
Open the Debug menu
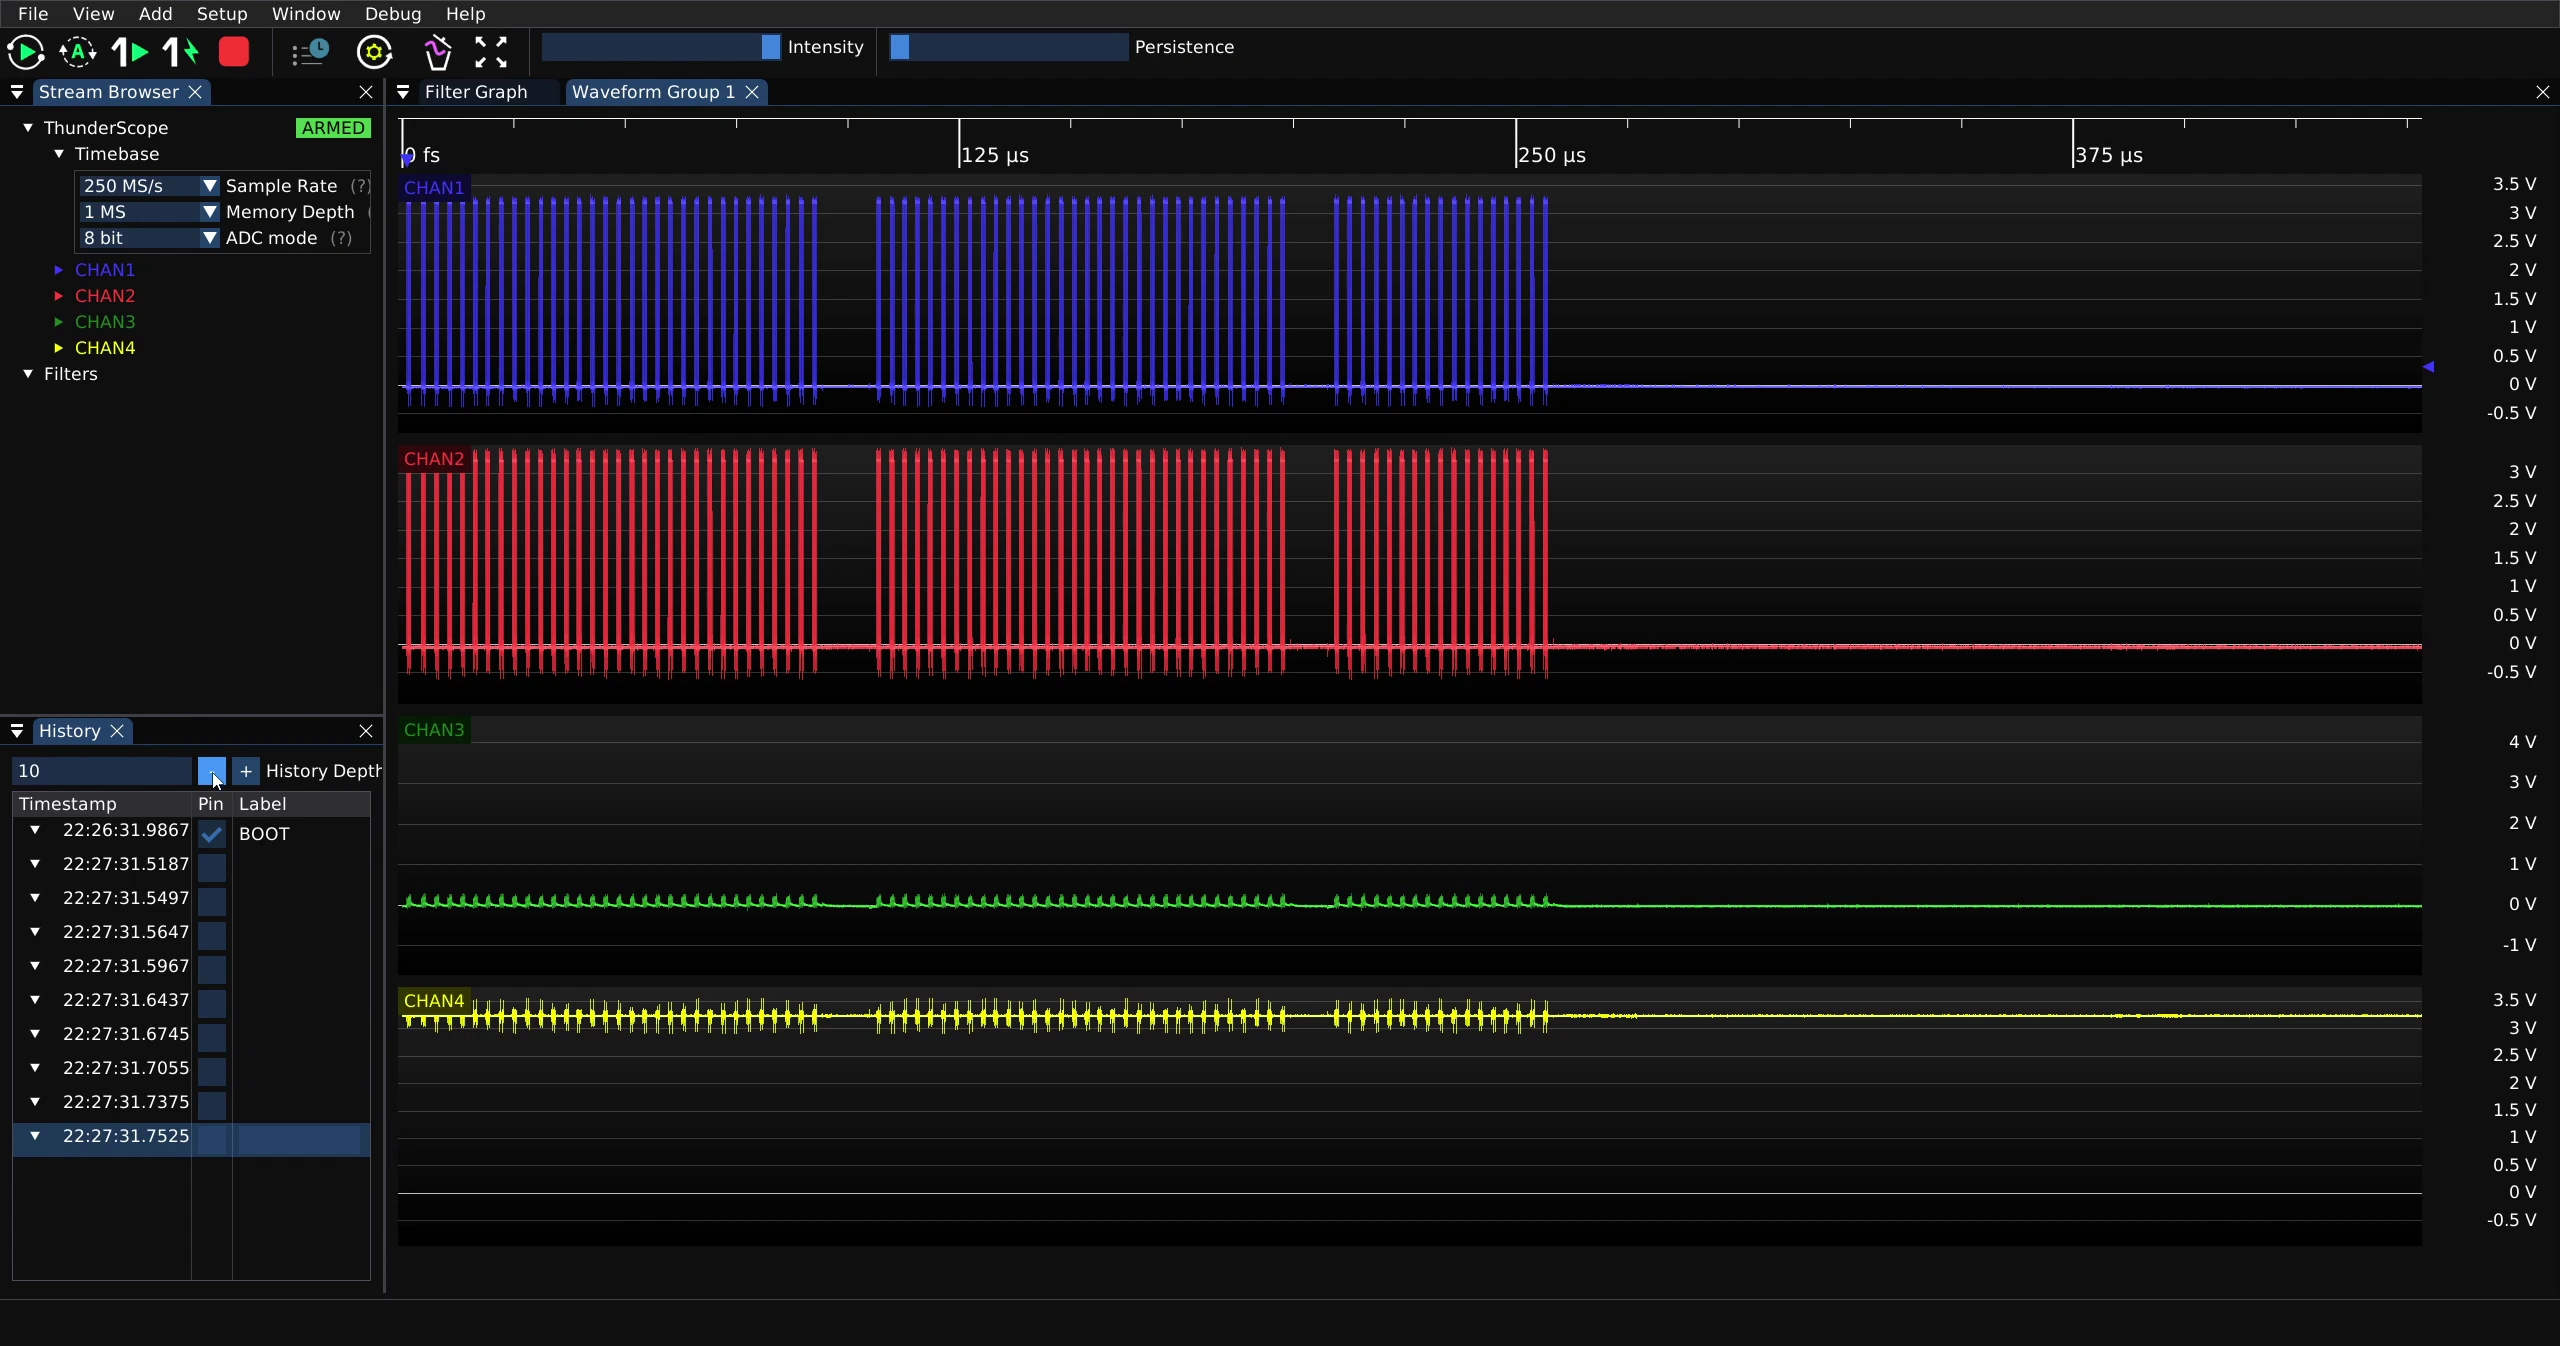[393, 14]
